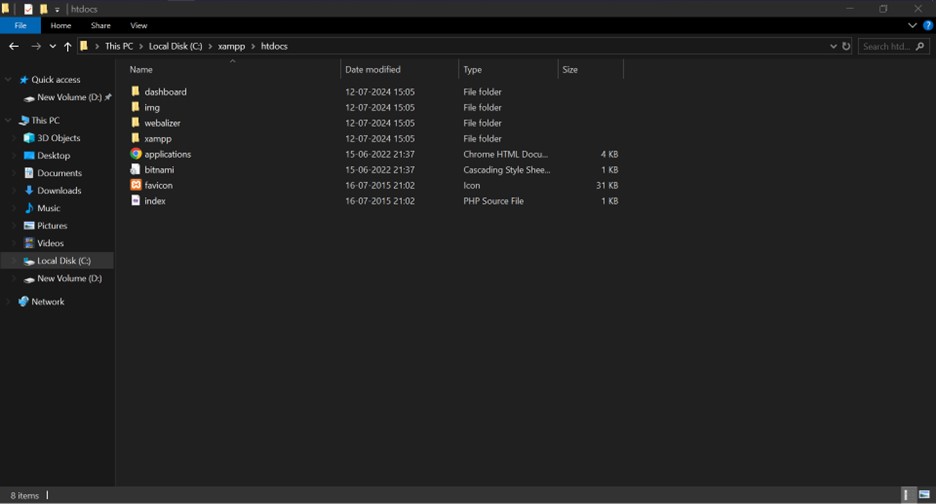Click the Chrome icon beside applications file
The width and height of the screenshot is (936, 504).
tap(136, 154)
